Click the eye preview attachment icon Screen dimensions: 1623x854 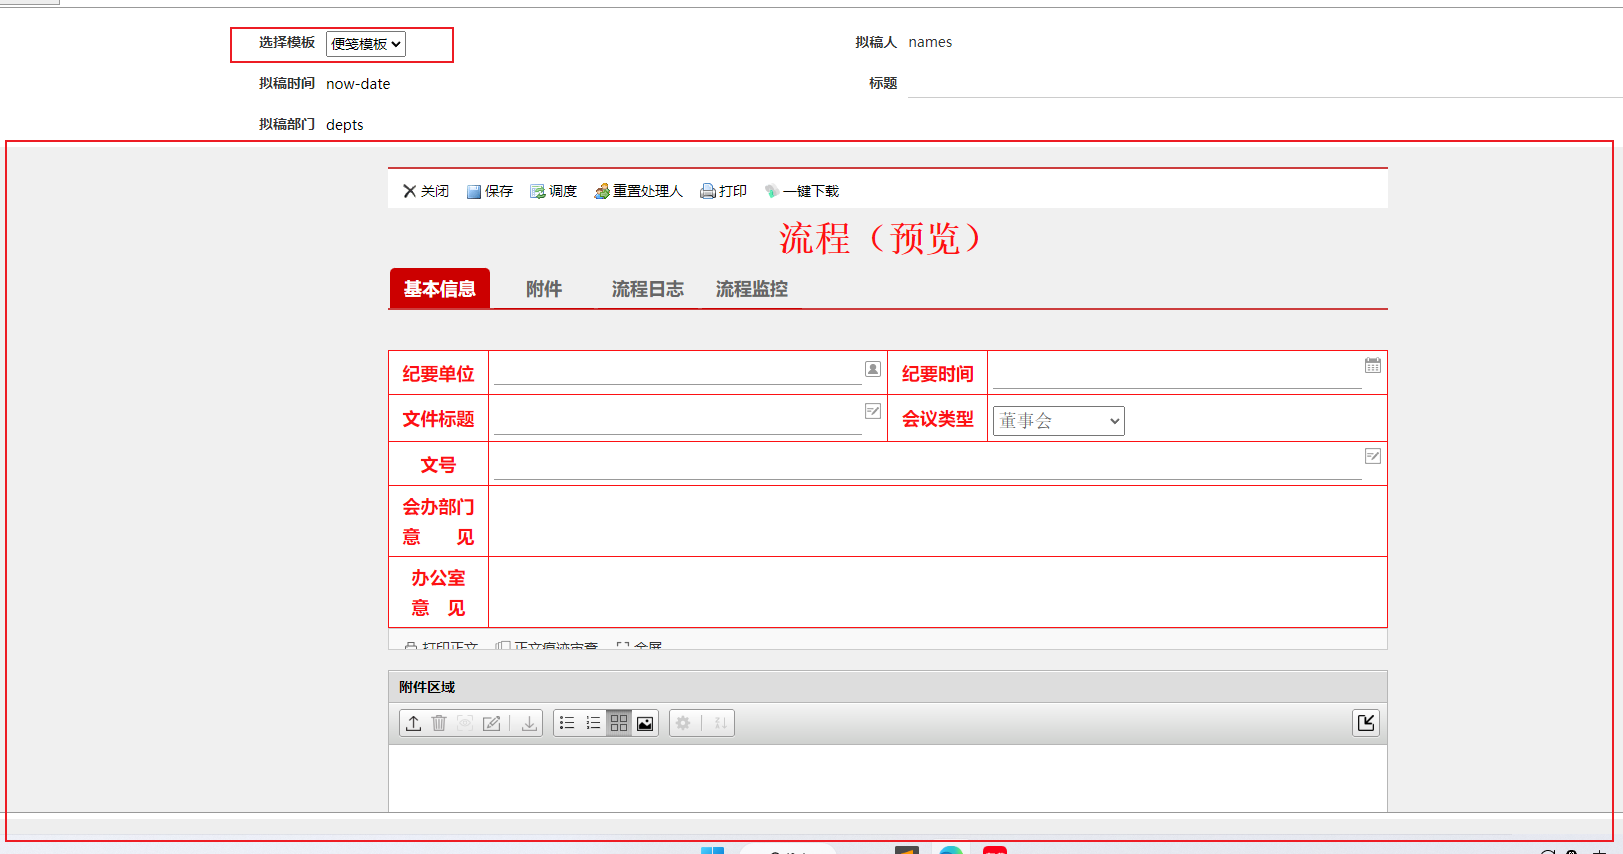[465, 723]
